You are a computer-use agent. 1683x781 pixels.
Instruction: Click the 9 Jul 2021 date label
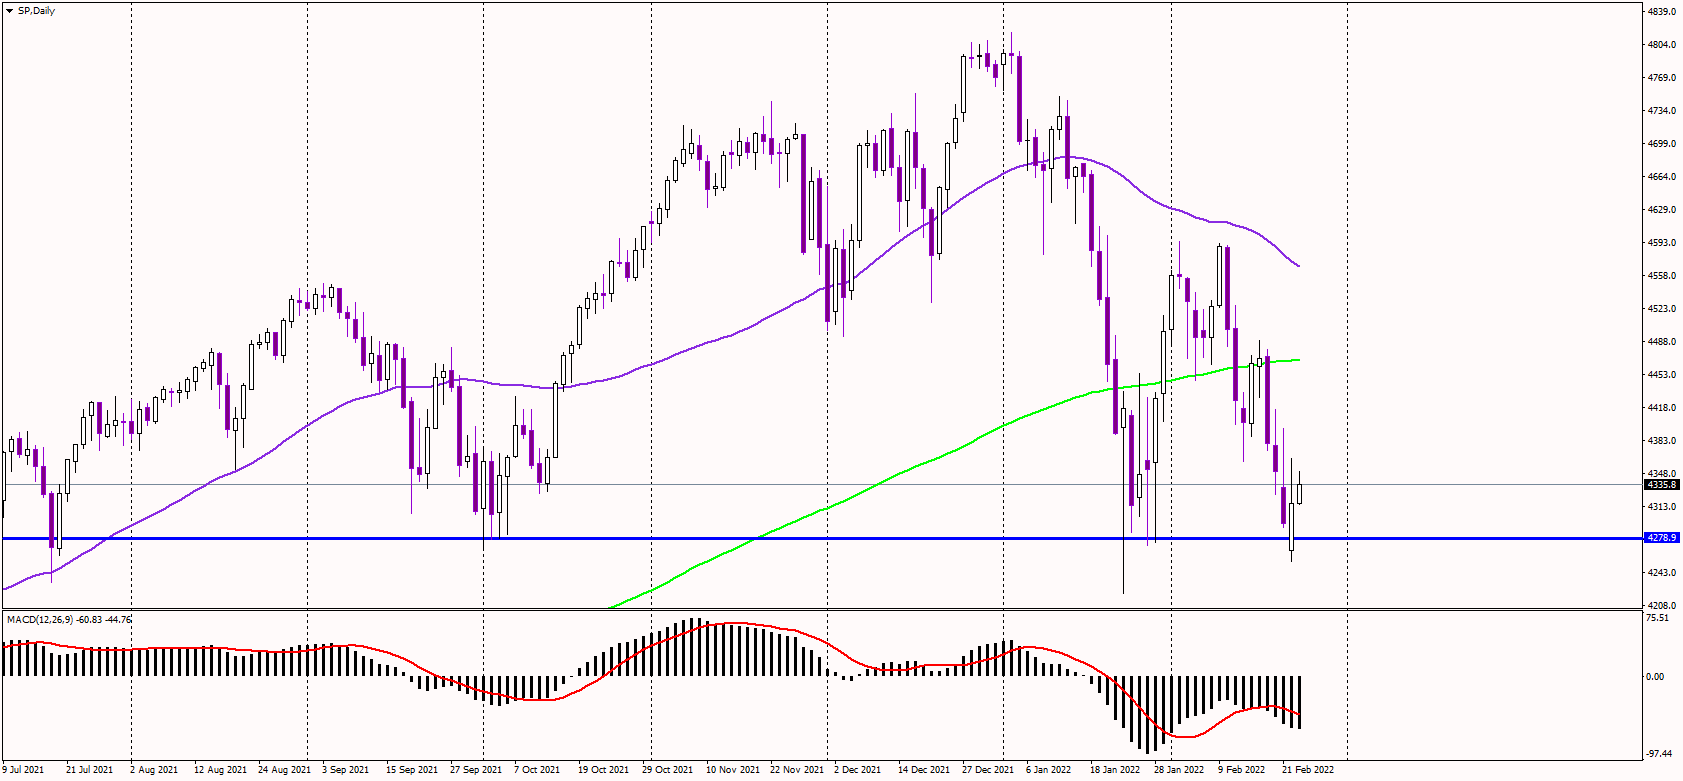23,770
